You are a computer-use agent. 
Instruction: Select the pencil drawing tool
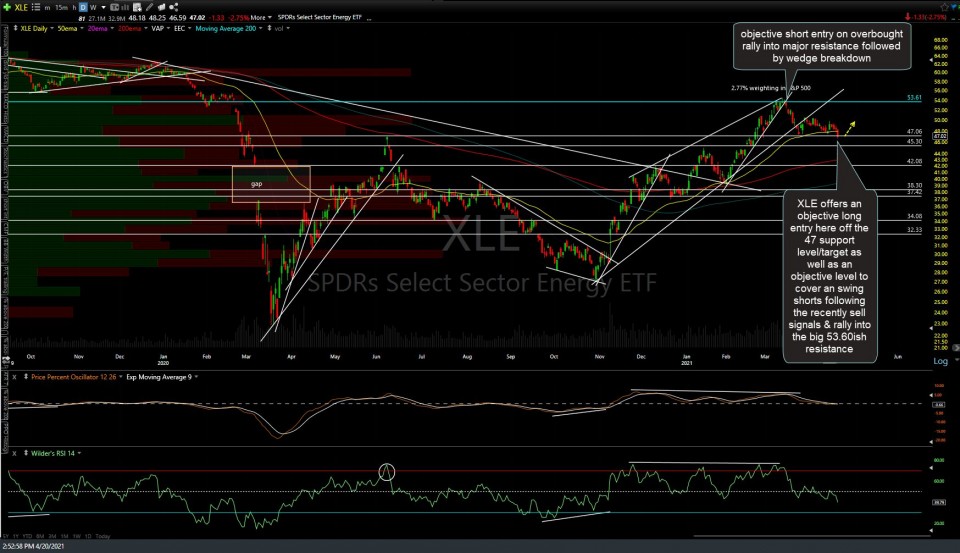coord(149,7)
